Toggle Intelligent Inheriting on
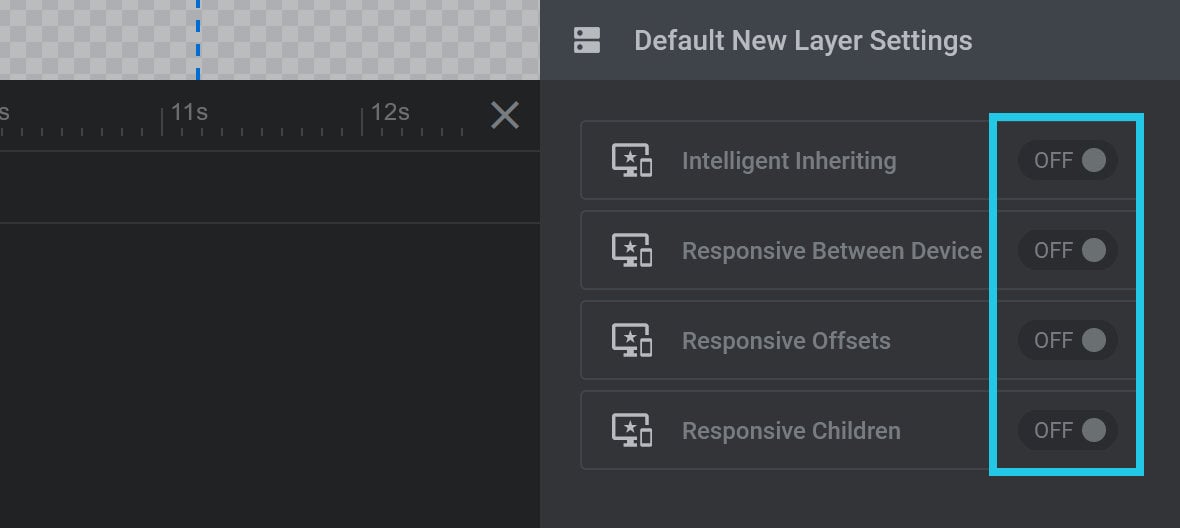Image resolution: width=1180 pixels, height=528 pixels. (x=1067, y=160)
